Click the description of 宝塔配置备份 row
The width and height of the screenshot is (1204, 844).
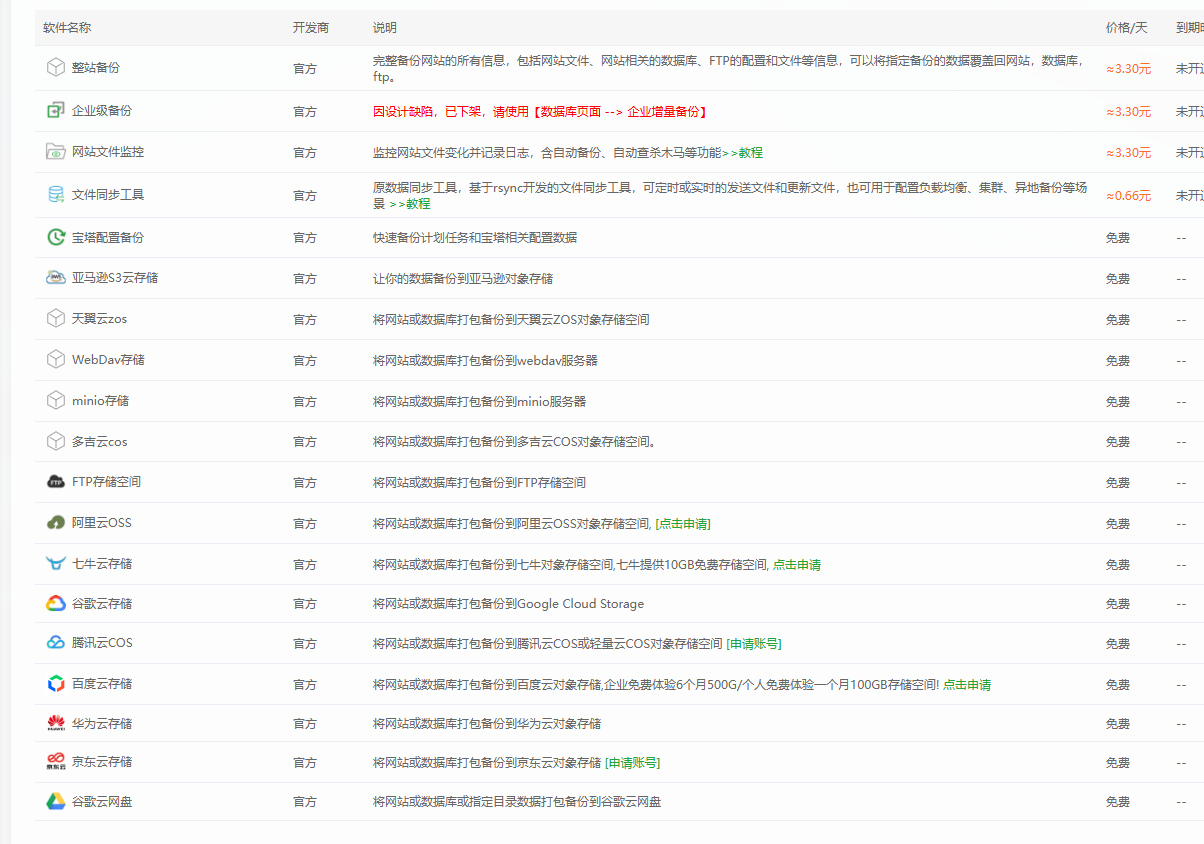tap(475, 238)
